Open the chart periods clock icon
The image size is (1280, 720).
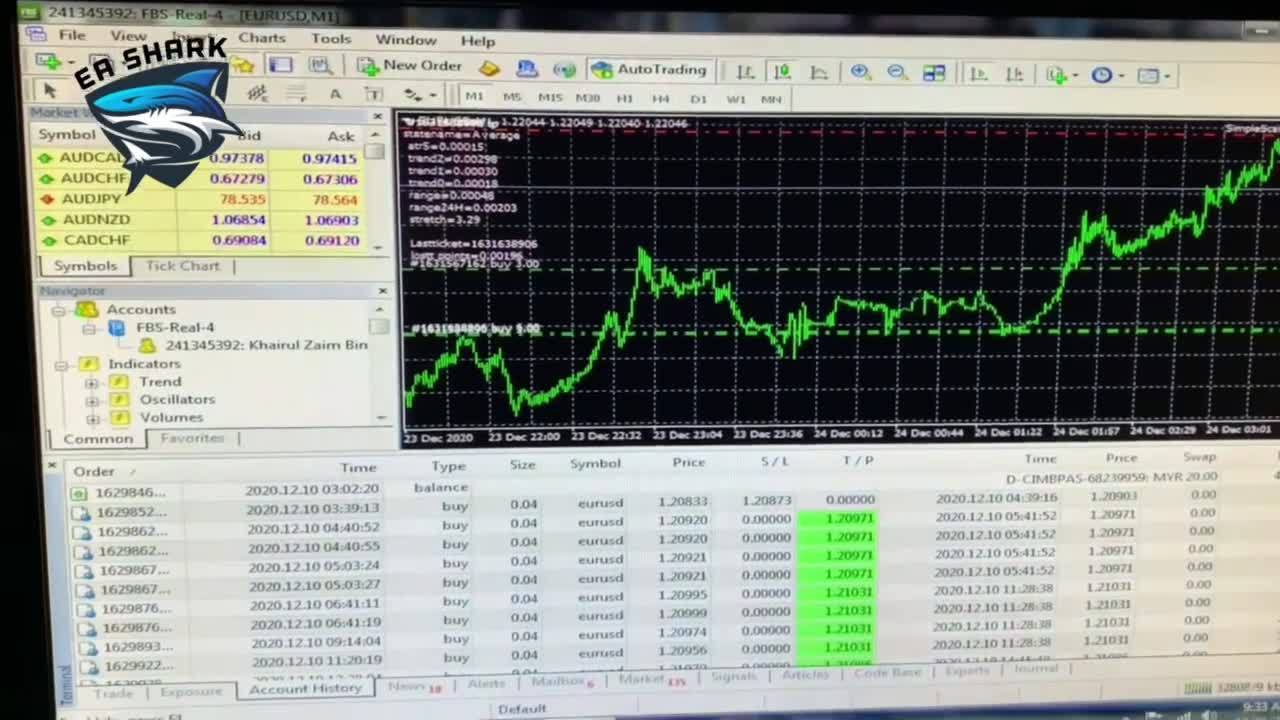[1102, 75]
